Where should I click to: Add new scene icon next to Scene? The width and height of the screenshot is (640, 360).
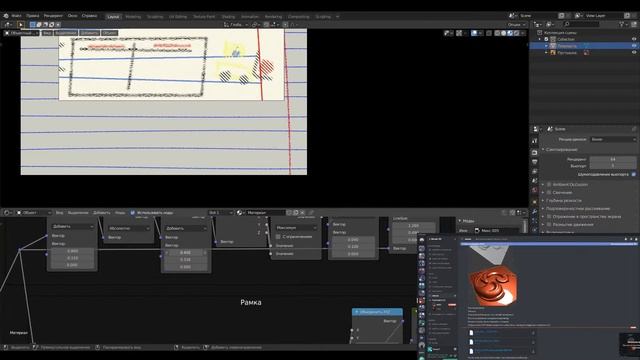pyautogui.click(x=562, y=16)
